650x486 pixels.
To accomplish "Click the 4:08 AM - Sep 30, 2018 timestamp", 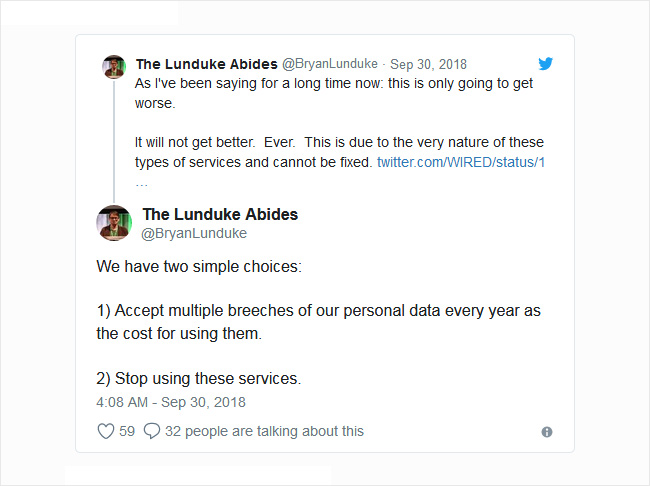I will [171, 402].
